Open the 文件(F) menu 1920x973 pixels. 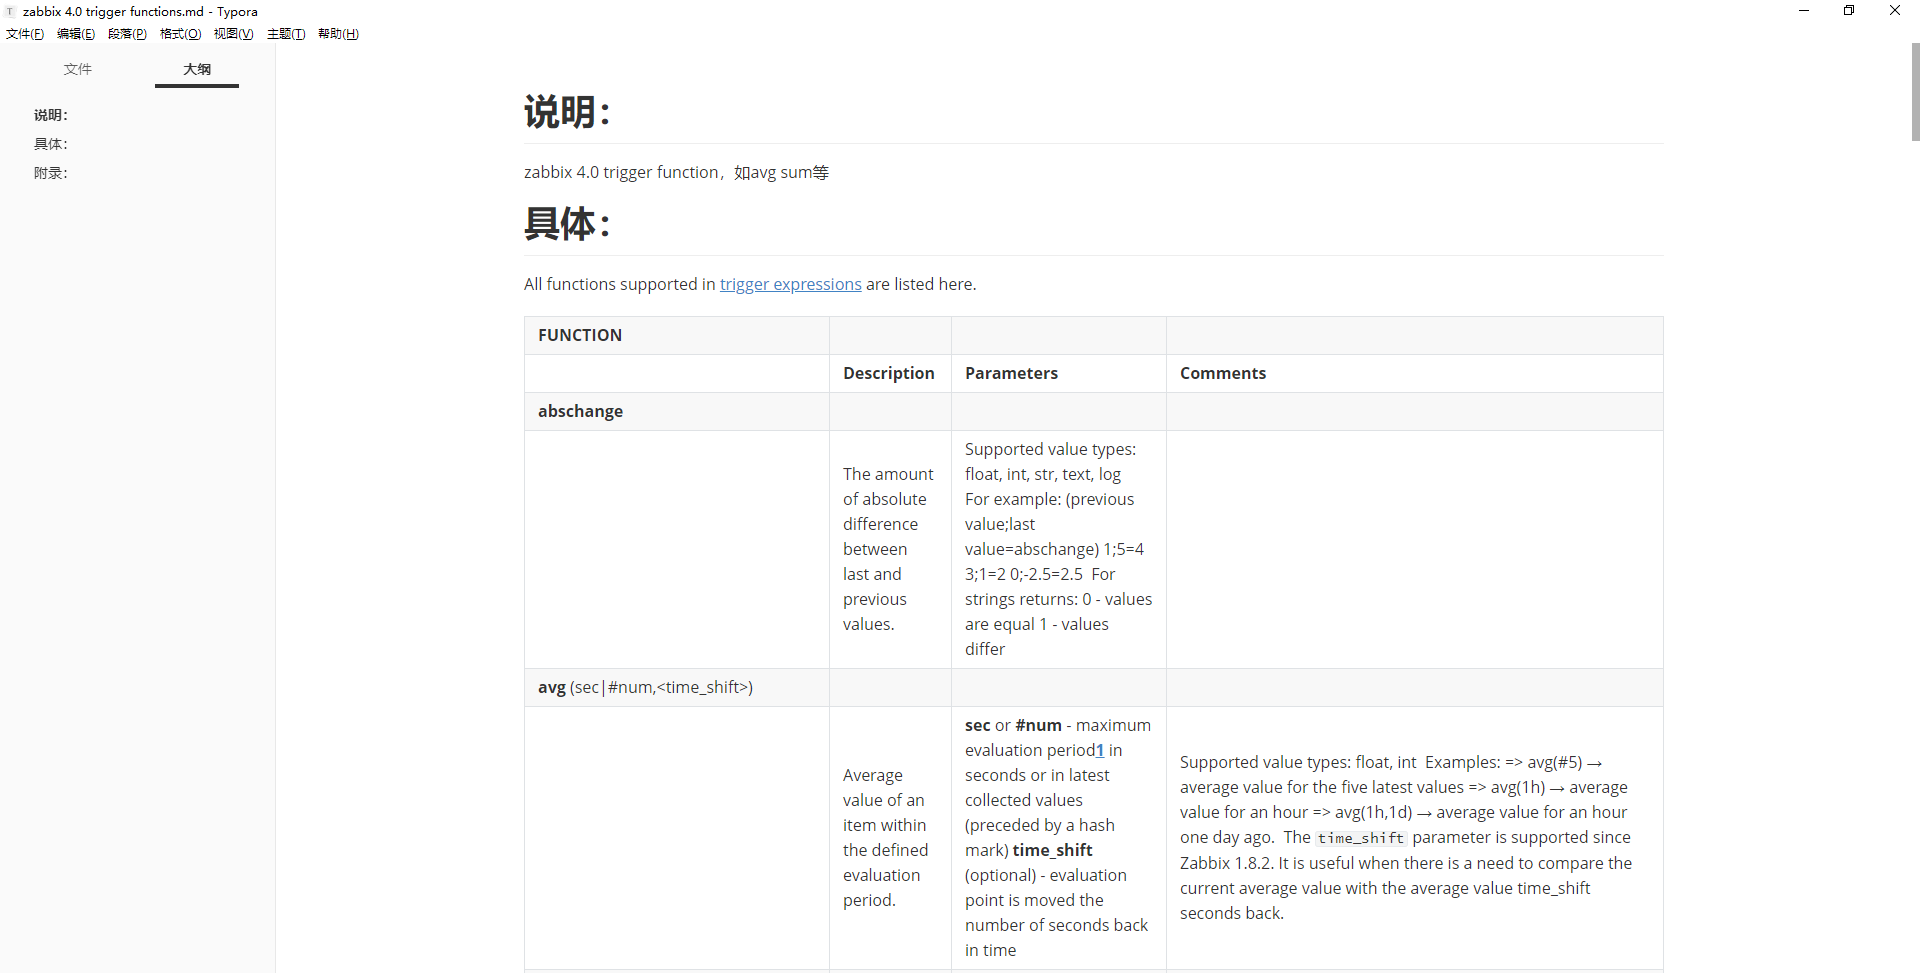(25, 34)
